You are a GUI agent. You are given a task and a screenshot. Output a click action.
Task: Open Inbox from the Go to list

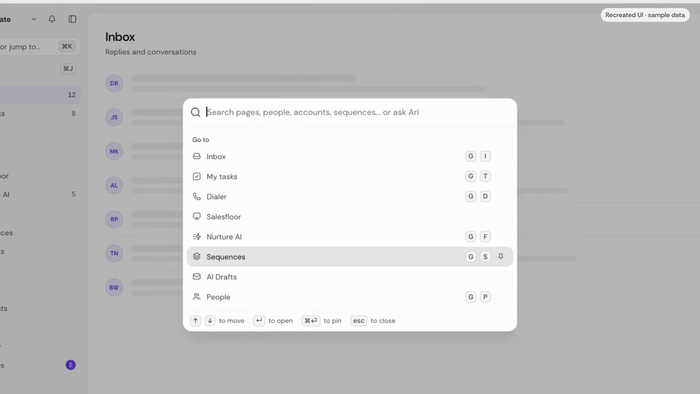(350, 156)
